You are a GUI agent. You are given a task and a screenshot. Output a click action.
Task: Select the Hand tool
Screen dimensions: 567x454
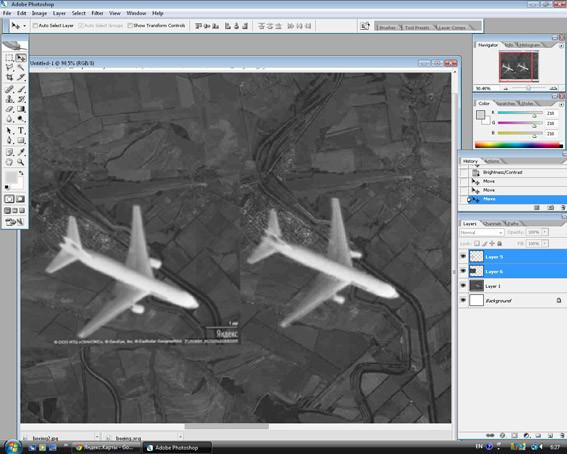[x=9, y=162]
